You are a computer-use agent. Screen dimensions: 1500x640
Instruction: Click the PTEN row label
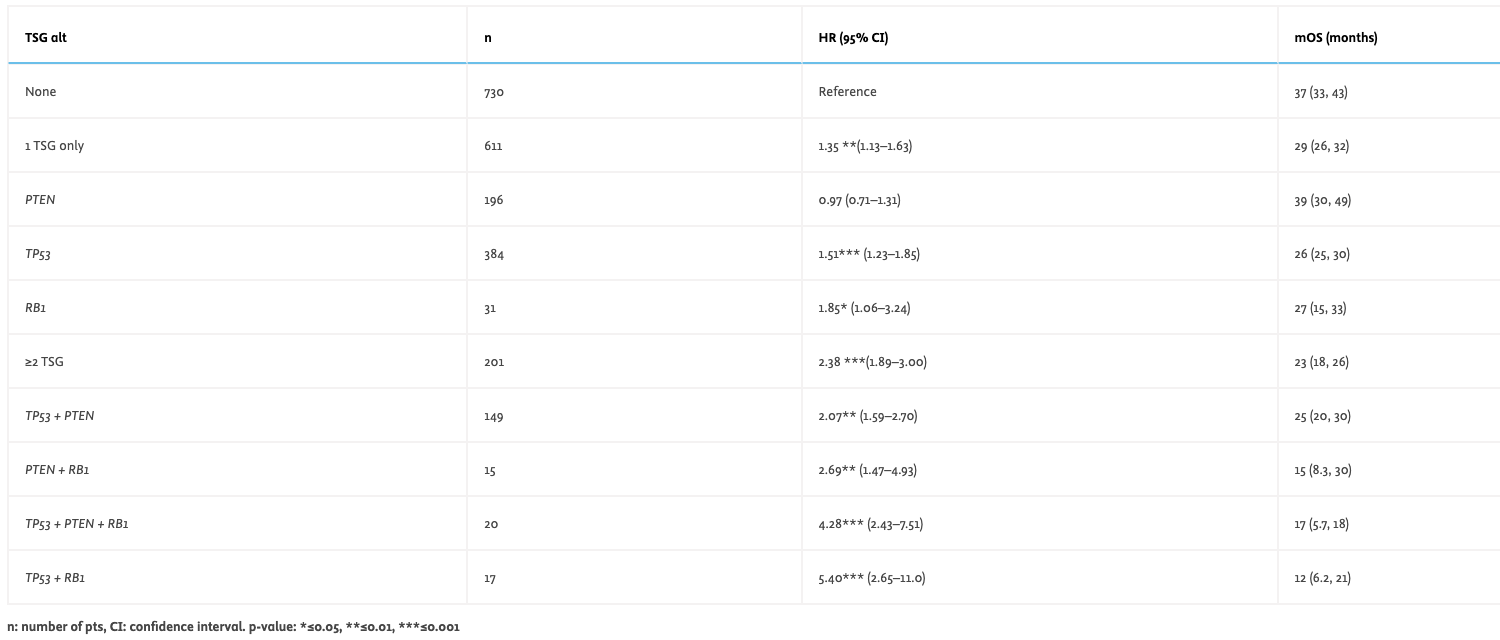coord(40,200)
